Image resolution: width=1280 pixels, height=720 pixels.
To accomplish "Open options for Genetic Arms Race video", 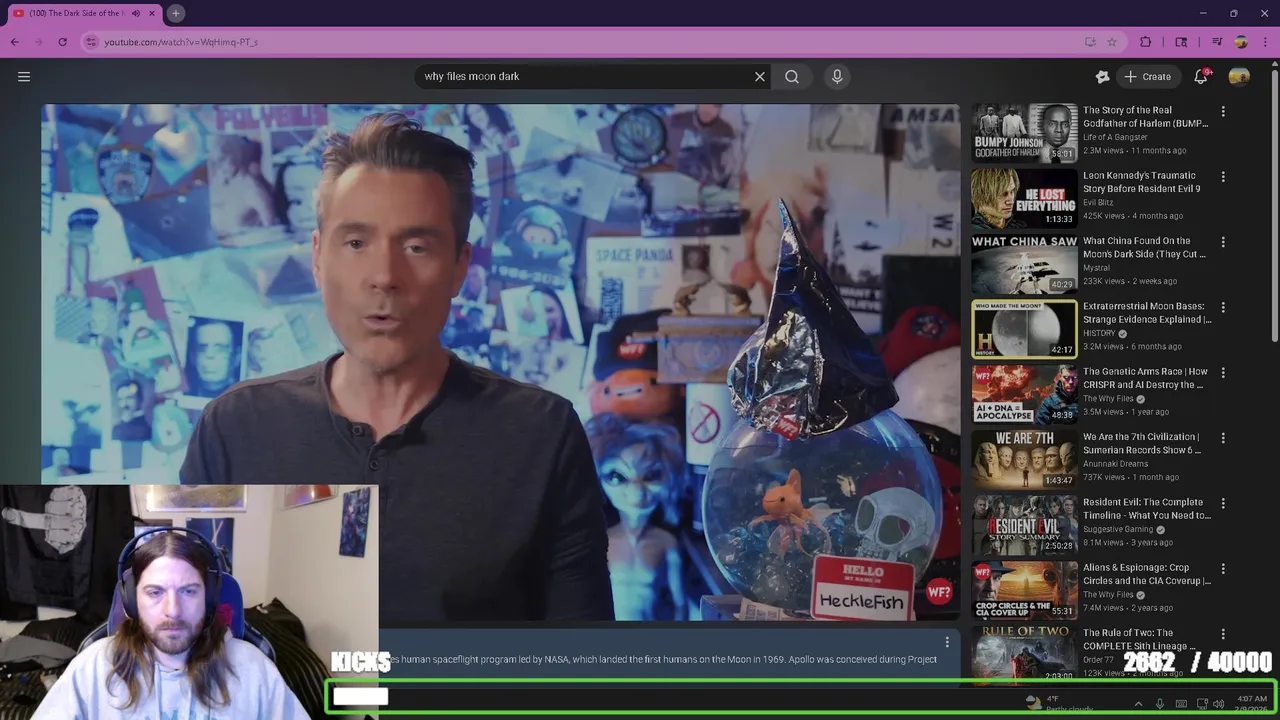I will point(1223,373).
